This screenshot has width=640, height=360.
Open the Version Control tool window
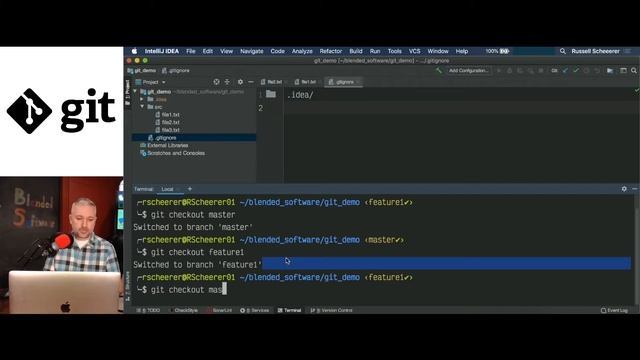[332, 311]
